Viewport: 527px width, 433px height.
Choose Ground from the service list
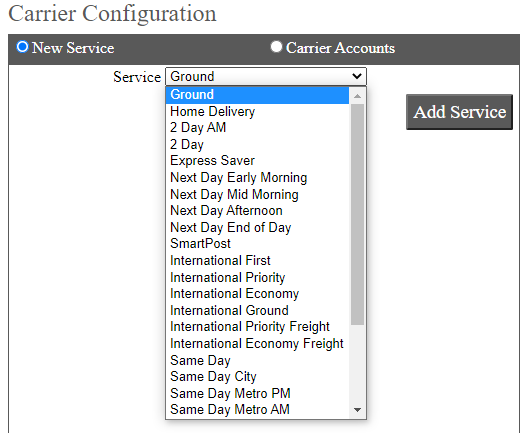point(257,95)
